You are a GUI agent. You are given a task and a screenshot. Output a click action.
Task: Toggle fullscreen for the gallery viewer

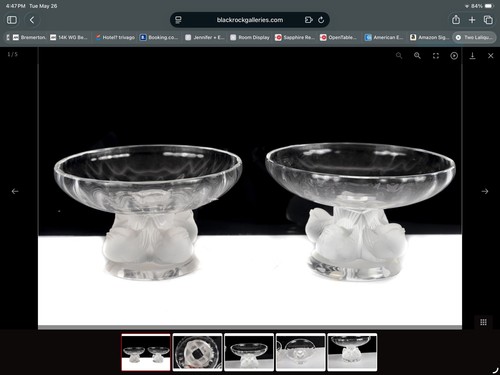pos(436,56)
